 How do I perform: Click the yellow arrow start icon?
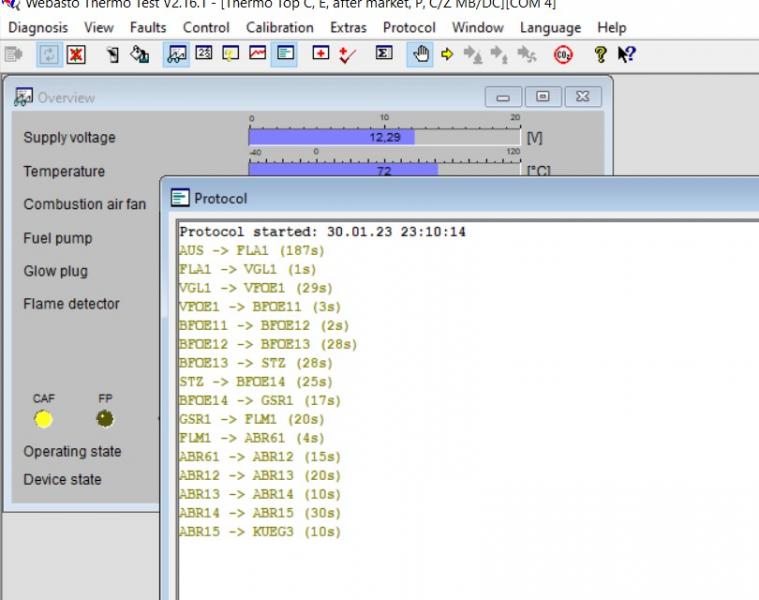click(447, 54)
